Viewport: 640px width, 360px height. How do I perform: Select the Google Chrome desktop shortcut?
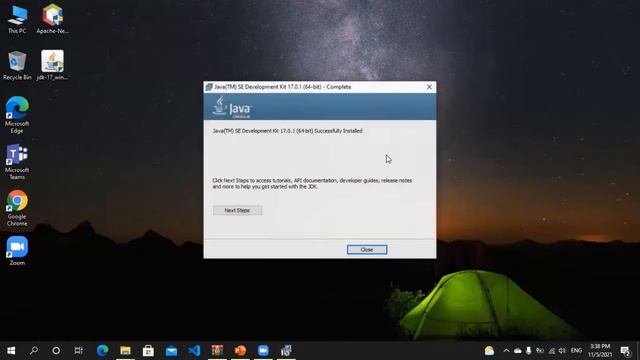[17, 208]
